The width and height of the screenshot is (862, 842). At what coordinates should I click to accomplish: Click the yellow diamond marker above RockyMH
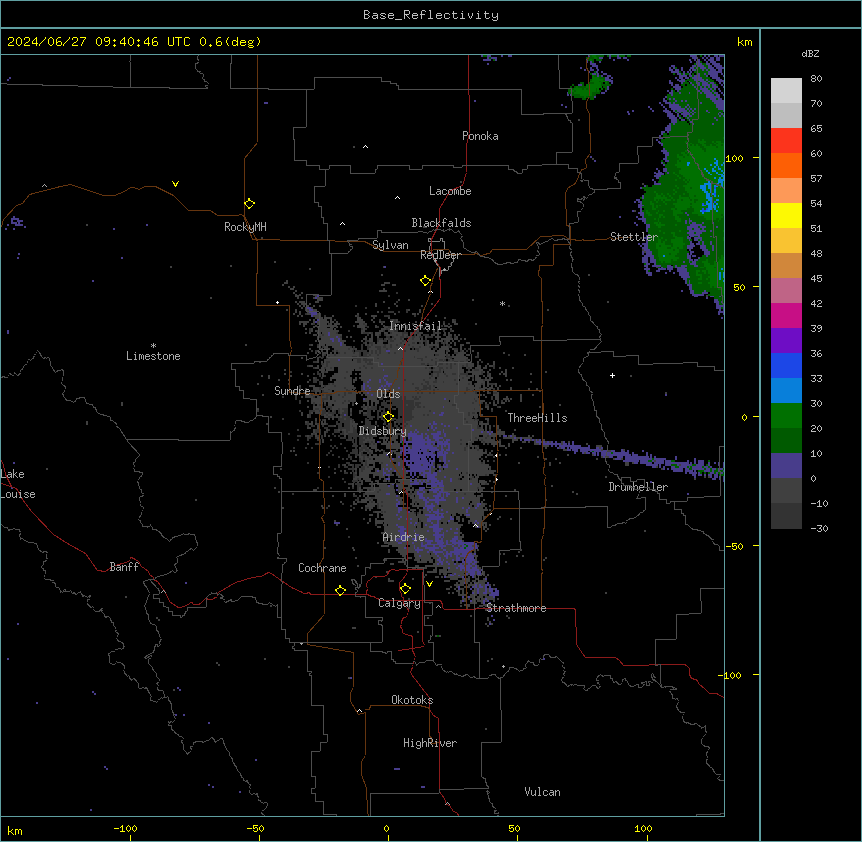pos(250,204)
